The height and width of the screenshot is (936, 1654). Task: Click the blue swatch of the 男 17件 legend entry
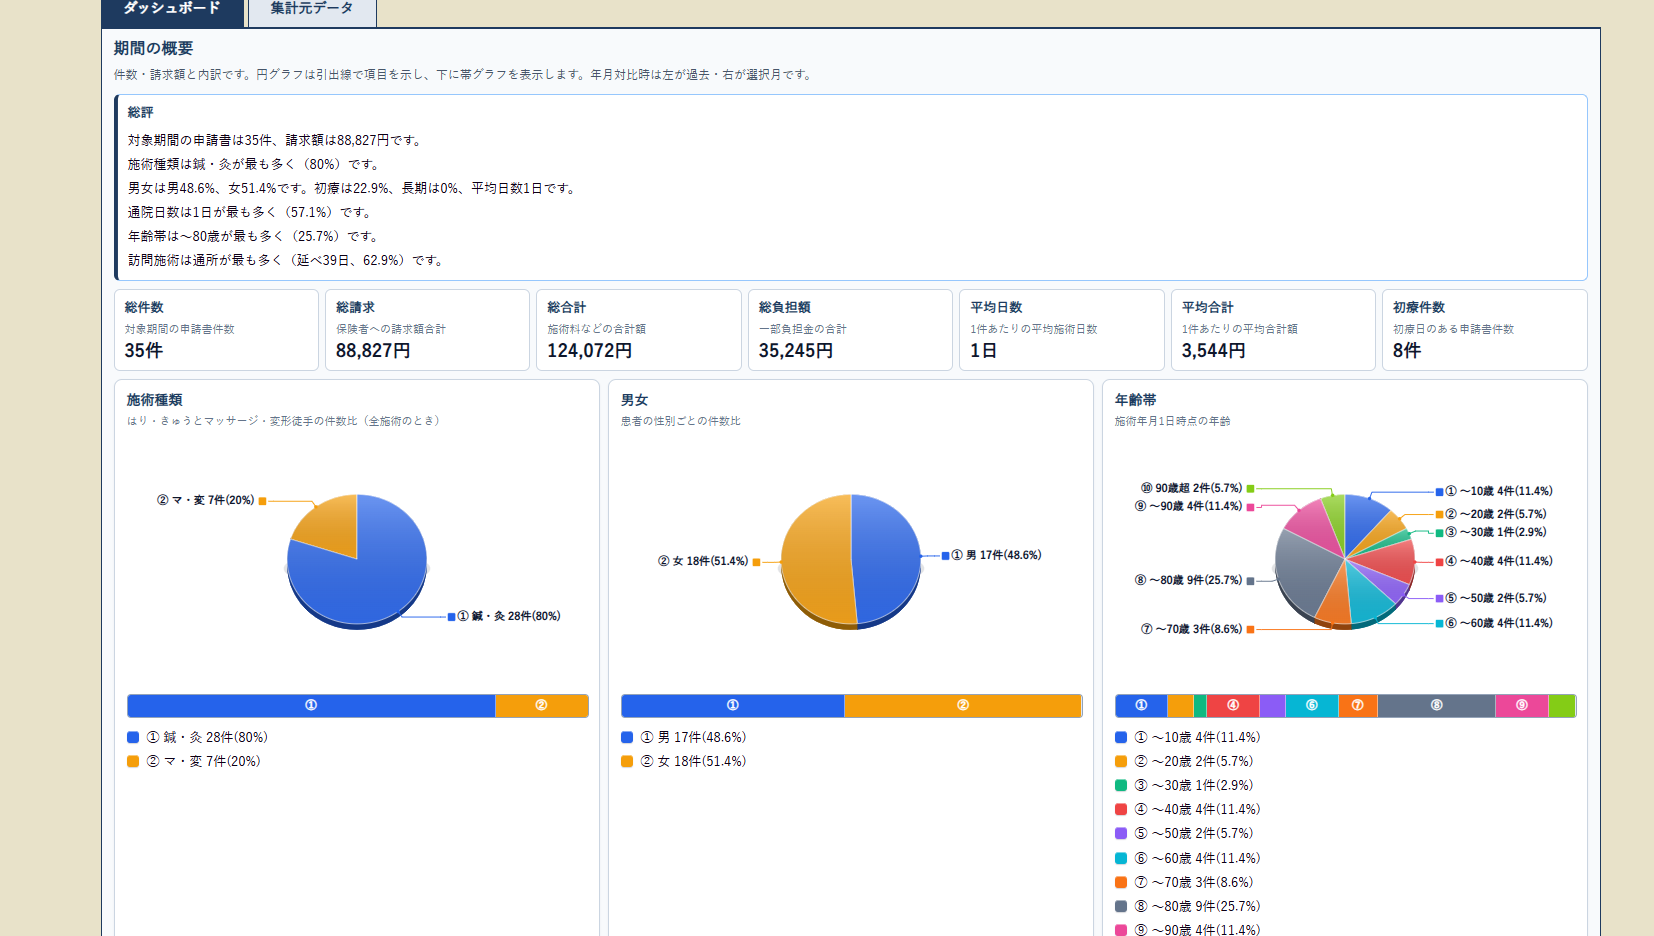(627, 737)
